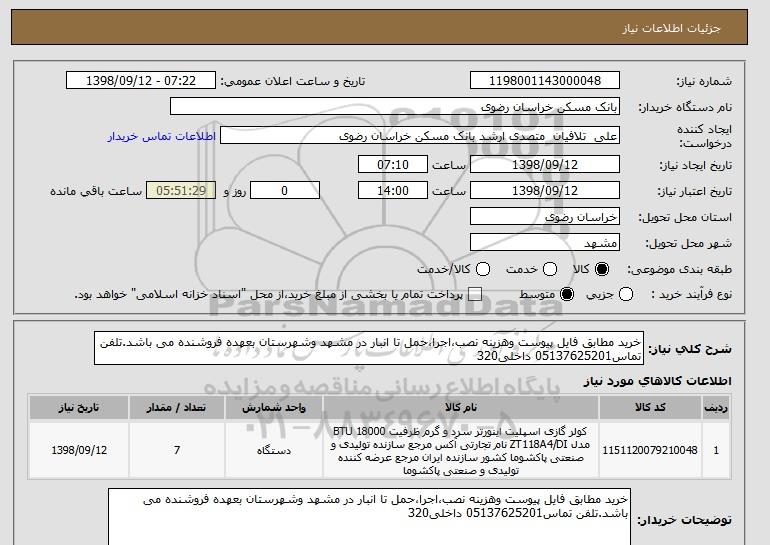Click the ردیف column header
This screenshot has width=770, height=545.
716,408
